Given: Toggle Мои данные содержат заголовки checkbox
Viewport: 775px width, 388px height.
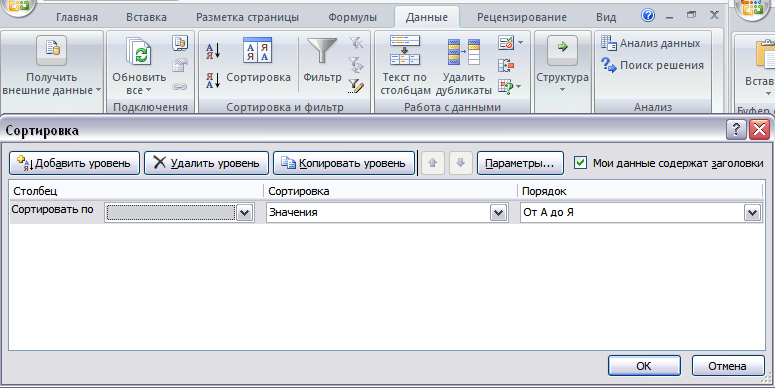Looking at the screenshot, I should tap(581, 163).
